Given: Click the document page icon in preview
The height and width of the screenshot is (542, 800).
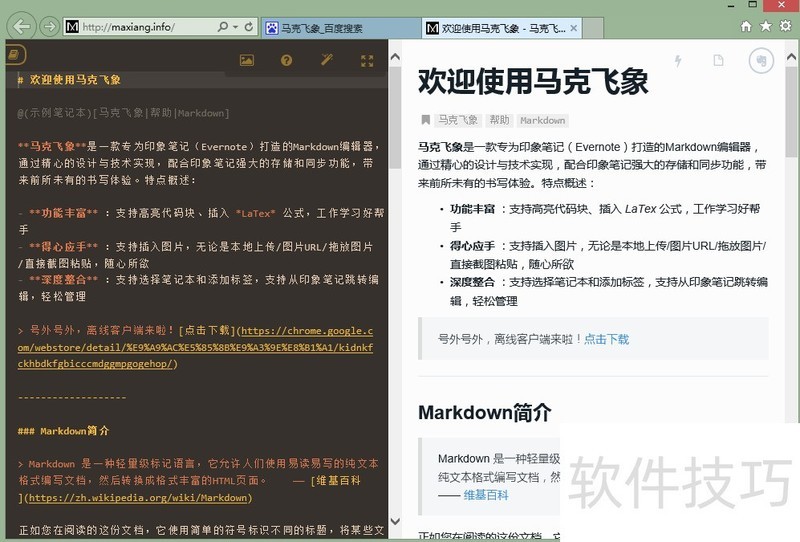Looking at the screenshot, I should coord(718,61).
